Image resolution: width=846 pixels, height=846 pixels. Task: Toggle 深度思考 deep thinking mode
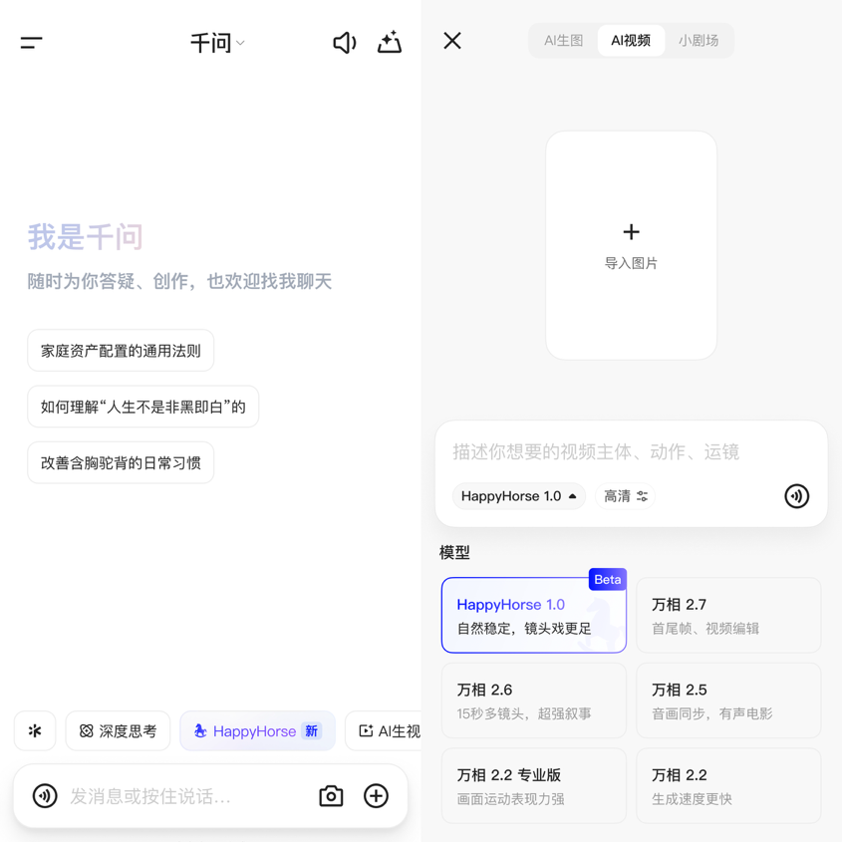(x=118, y=731)
